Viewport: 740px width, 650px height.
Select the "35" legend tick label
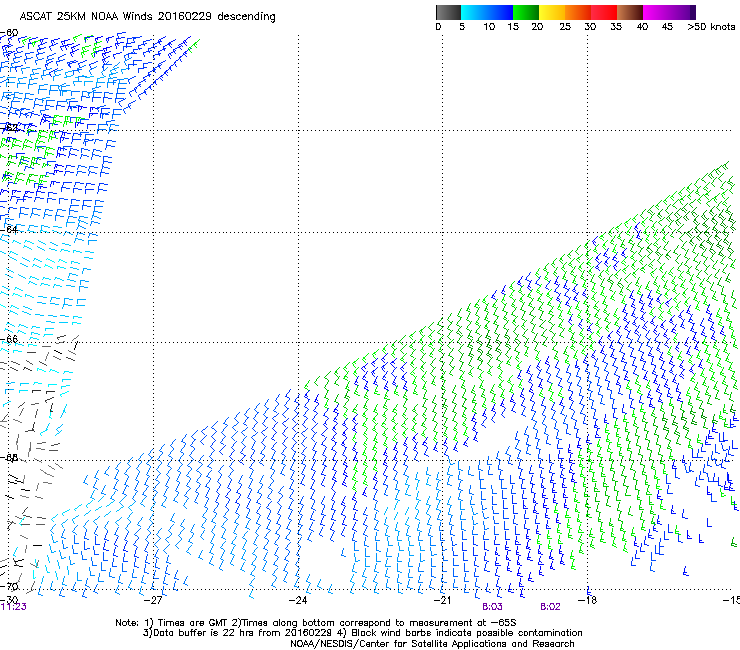[616, 27]
